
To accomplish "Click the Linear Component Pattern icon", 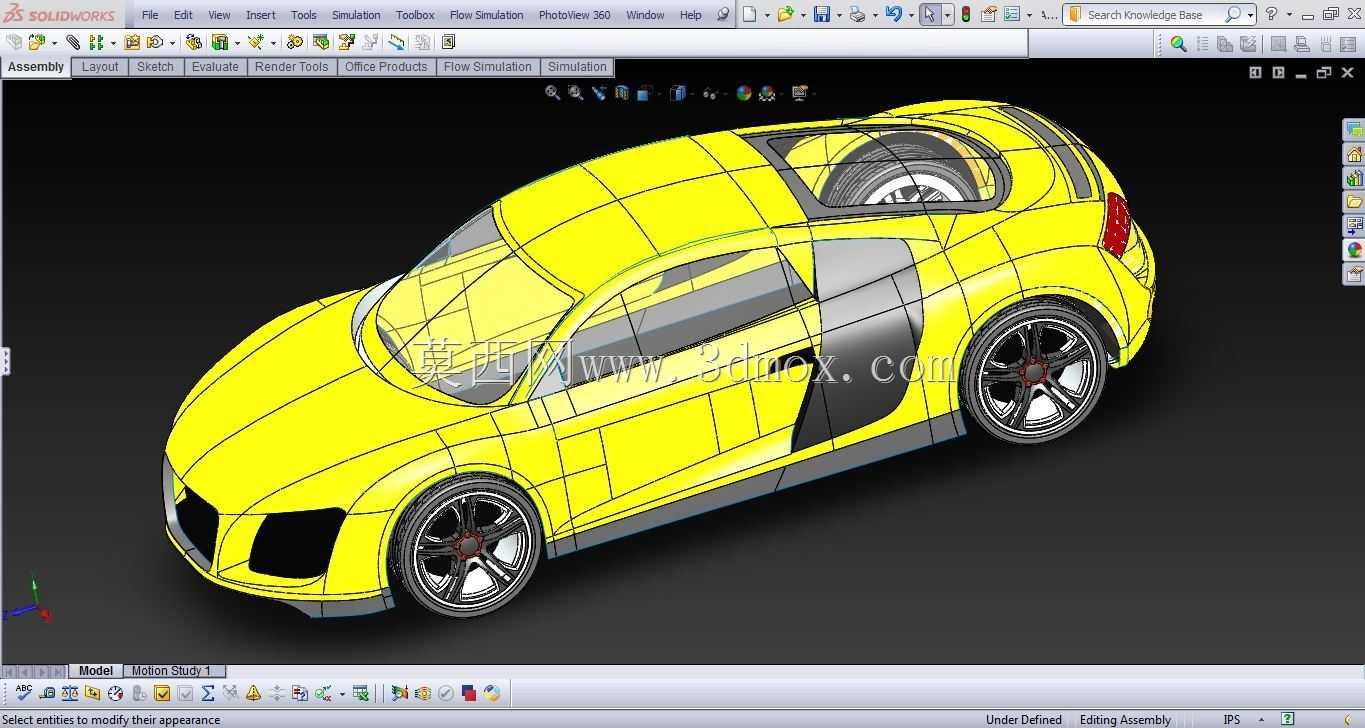I will tap(96, 42).
